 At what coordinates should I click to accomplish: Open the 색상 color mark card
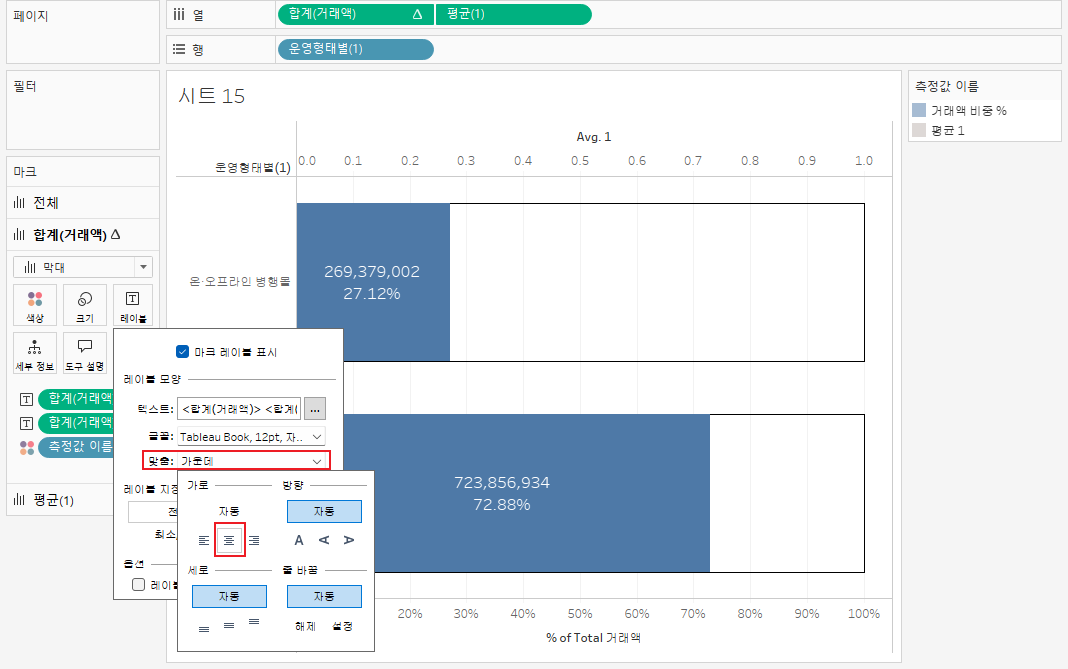(x=35, y=305)
